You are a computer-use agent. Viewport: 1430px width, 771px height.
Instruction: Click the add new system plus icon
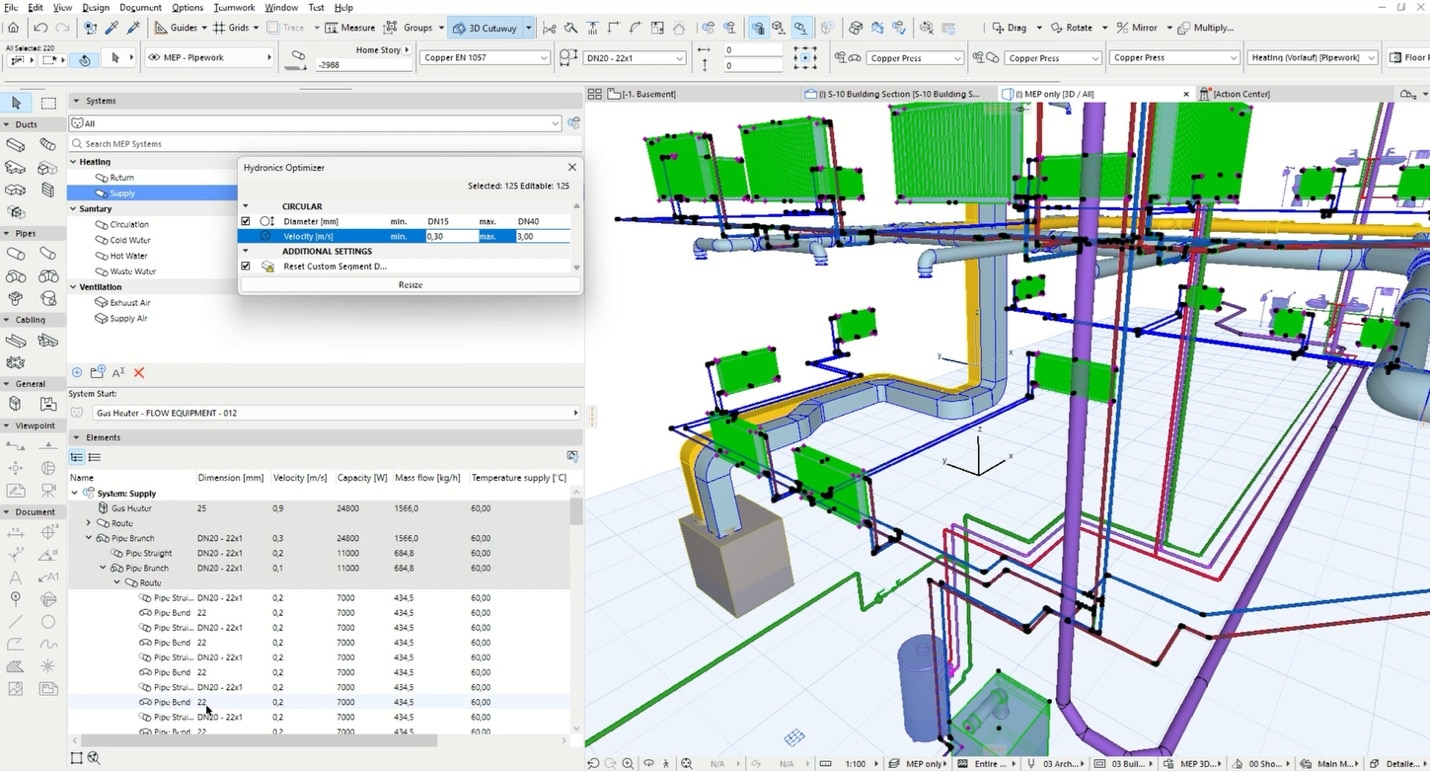point(77,373)
